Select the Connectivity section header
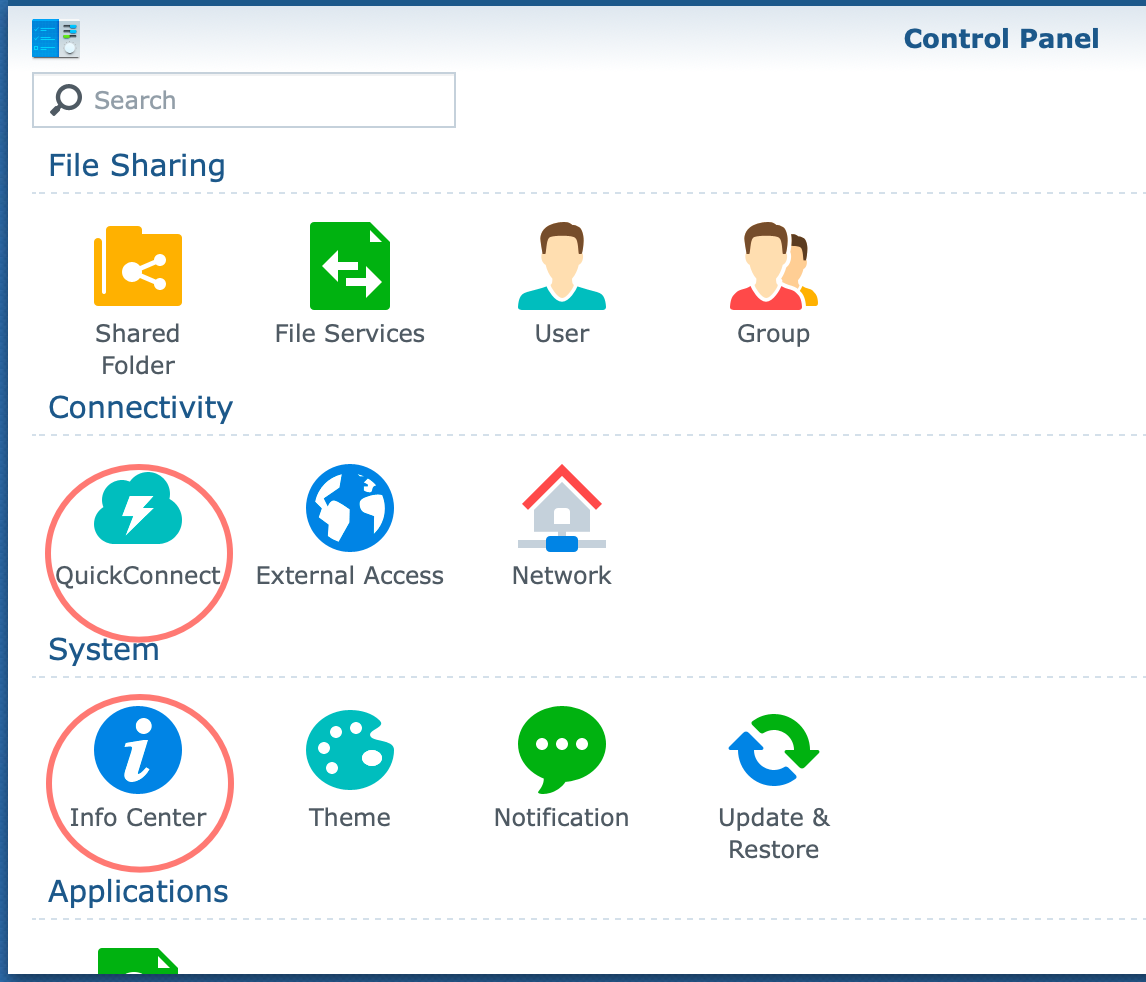 point(140,407)
